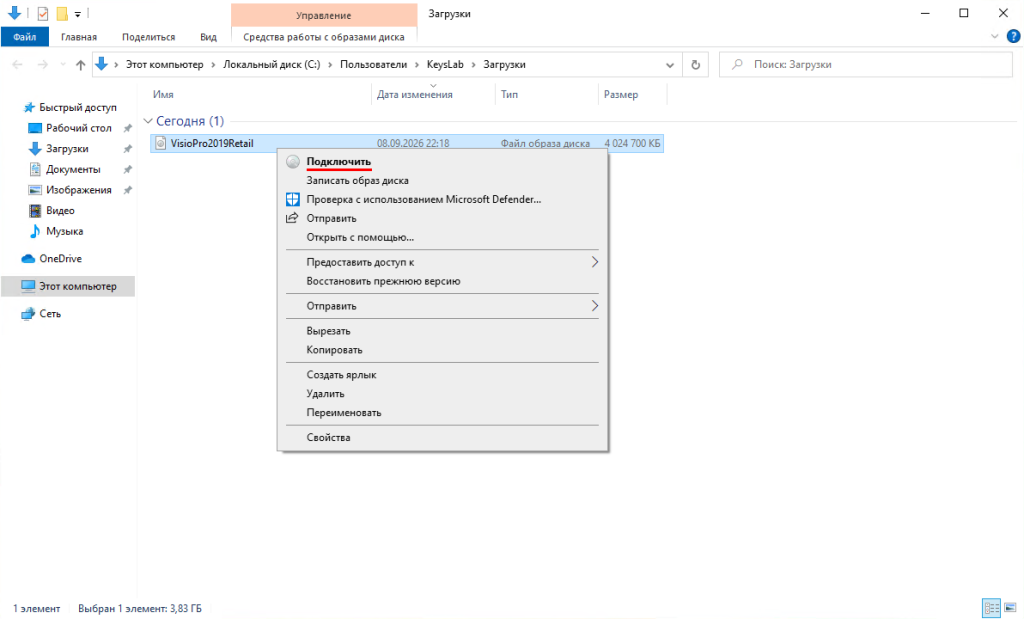Click Properties checkmark icon in quick access toolbar
This screenshot has width=1024, height=619.
[42, 13]
